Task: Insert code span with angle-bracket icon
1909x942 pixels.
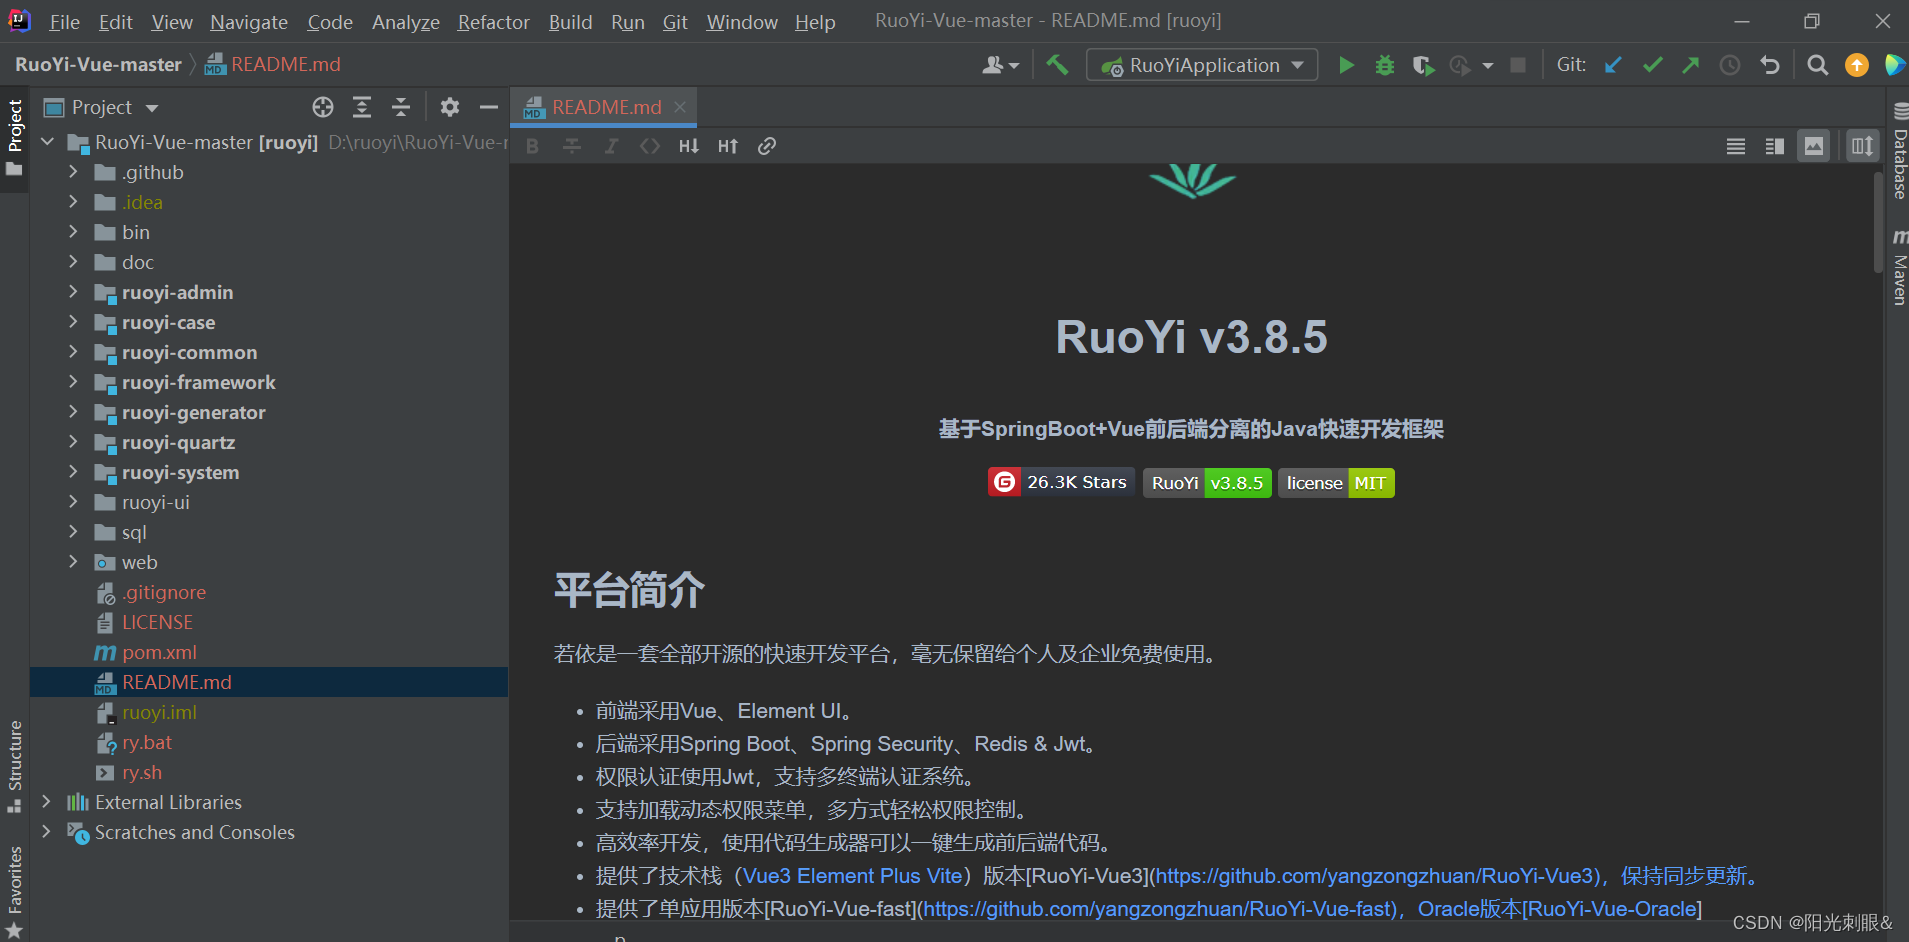Action: click(x=650, y=146)
